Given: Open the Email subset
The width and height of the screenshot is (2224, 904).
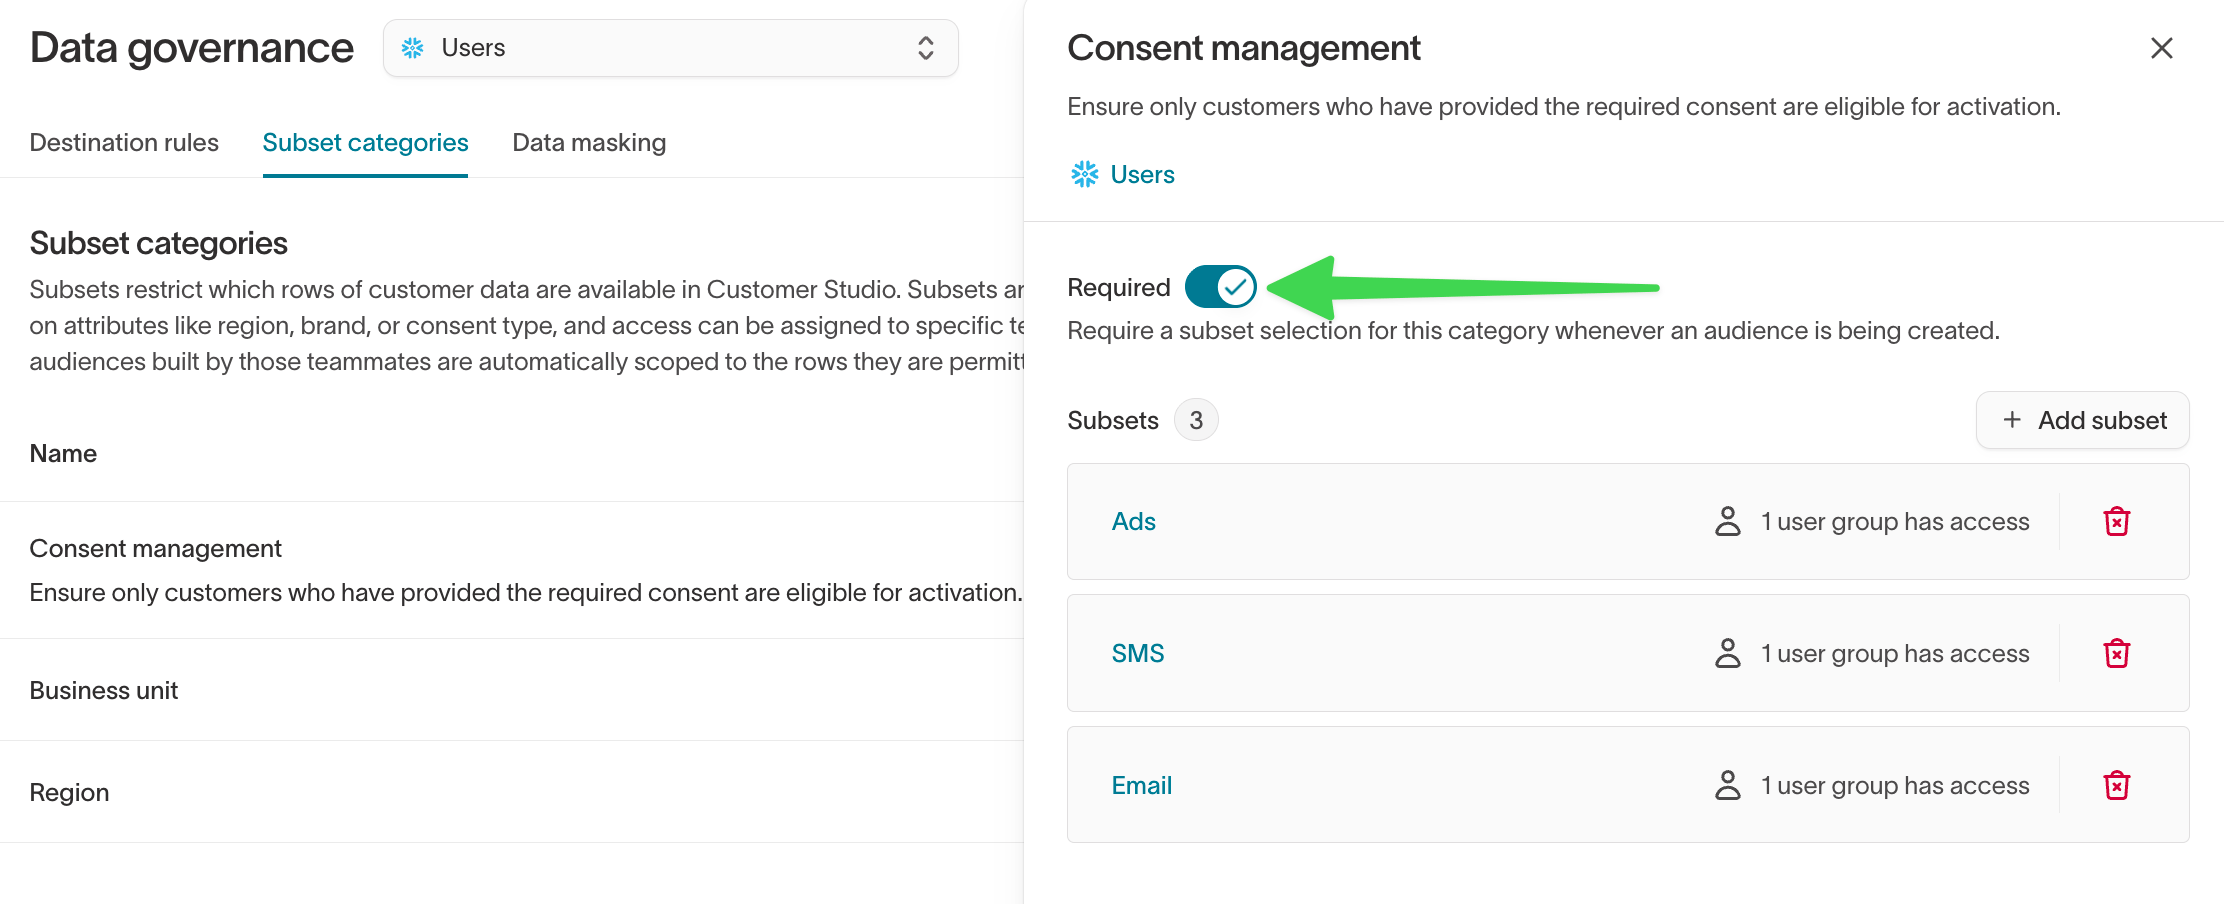Looking at the screenshot, I should (1142, 786).
